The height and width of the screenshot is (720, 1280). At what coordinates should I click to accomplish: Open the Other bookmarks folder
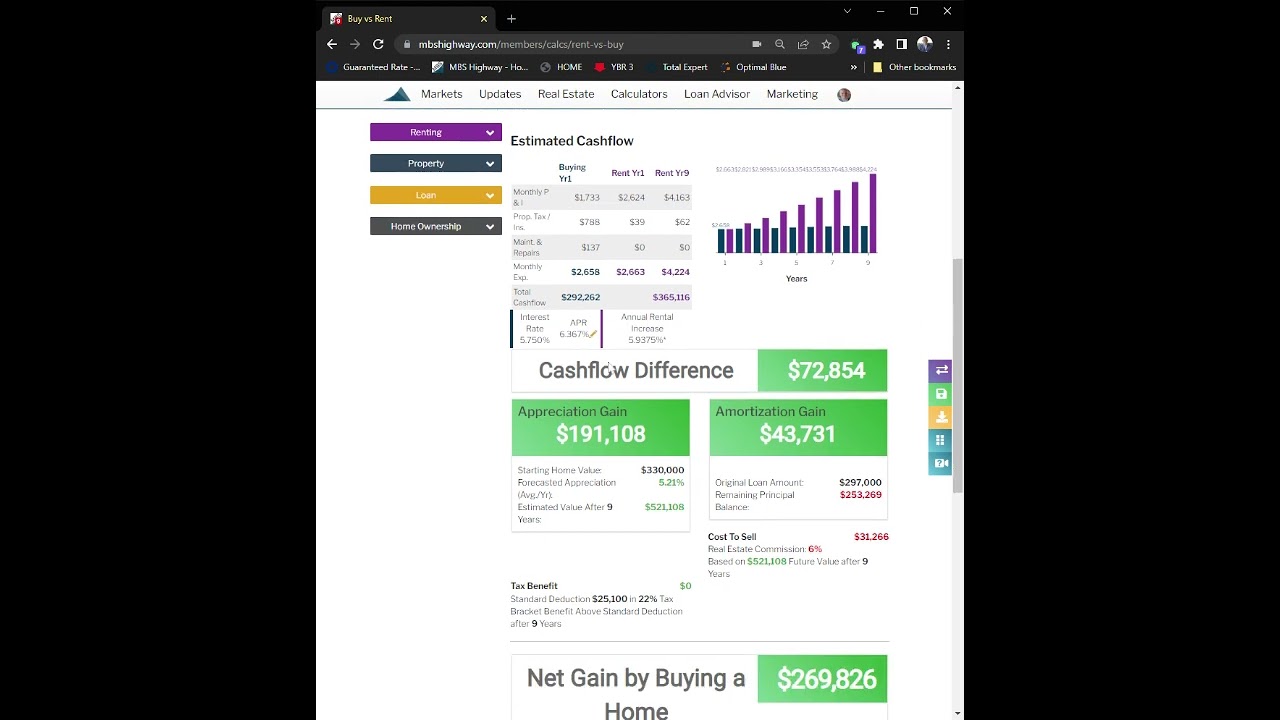click(x=914, y=67)
